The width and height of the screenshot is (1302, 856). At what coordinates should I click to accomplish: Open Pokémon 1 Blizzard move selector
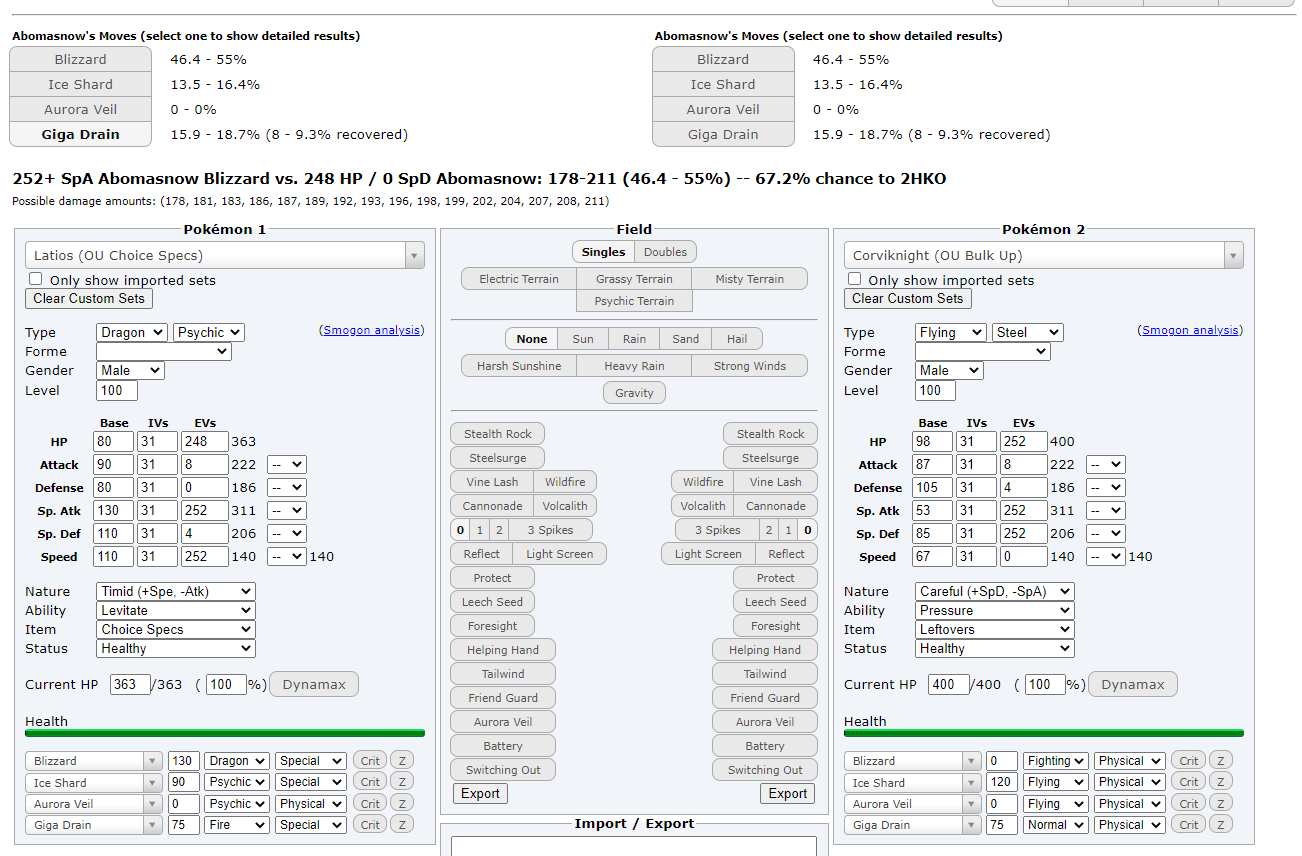pyautogui.click(x=94, y=761)
